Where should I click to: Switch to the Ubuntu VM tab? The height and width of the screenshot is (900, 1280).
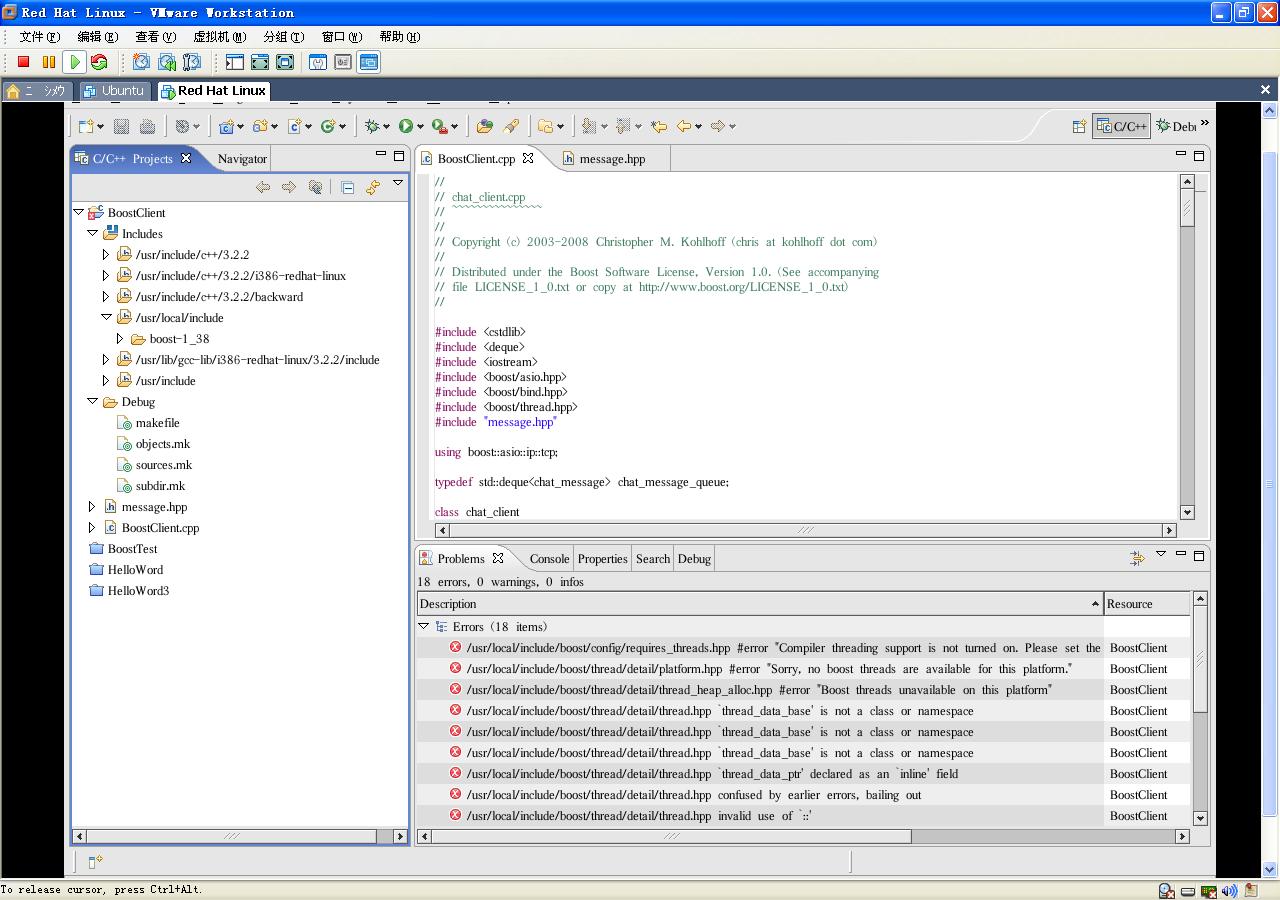(x=114, y=90)
